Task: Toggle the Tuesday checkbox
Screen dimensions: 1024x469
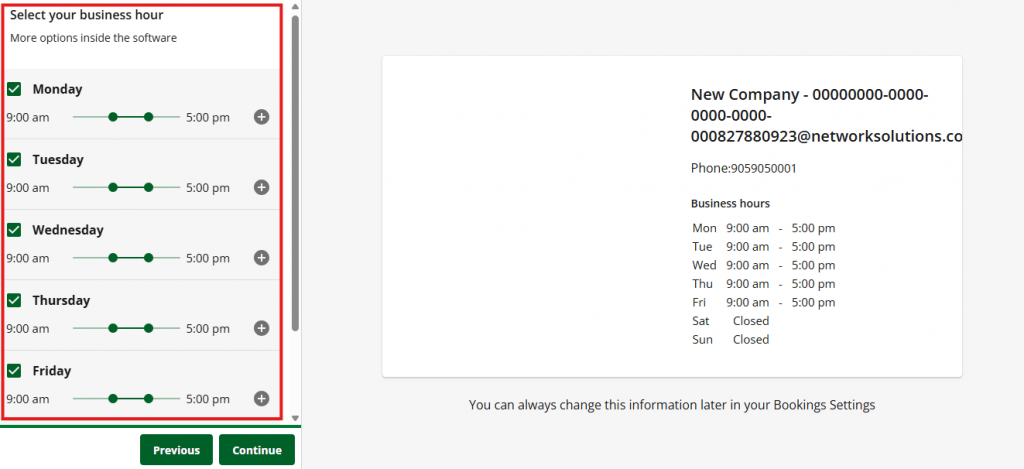Action: [15, 159]
